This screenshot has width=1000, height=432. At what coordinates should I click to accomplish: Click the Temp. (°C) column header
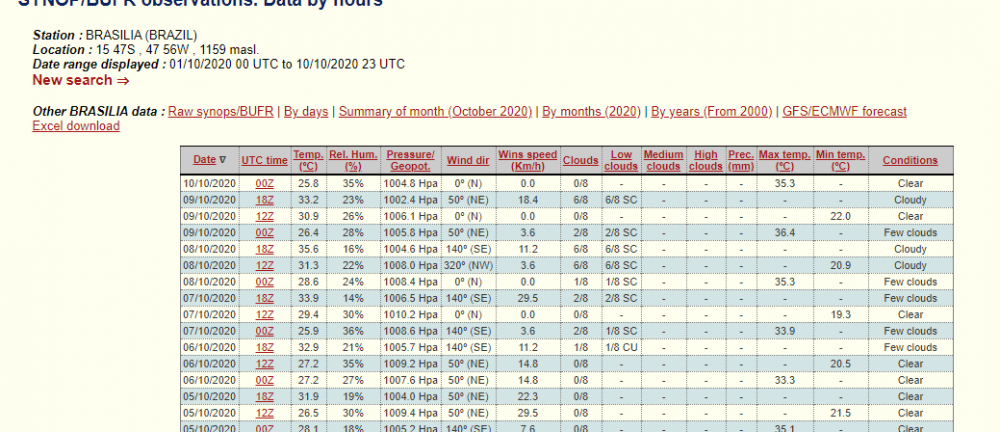[307, 160]
